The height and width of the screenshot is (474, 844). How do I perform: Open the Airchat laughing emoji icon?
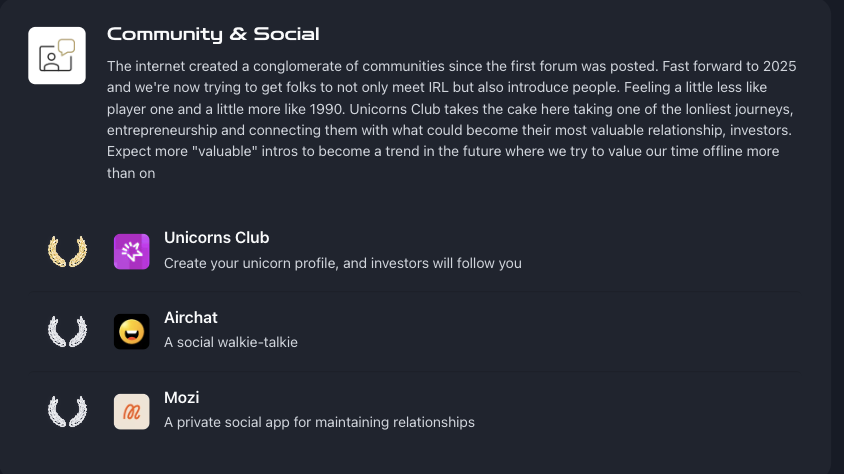(131, 331)
